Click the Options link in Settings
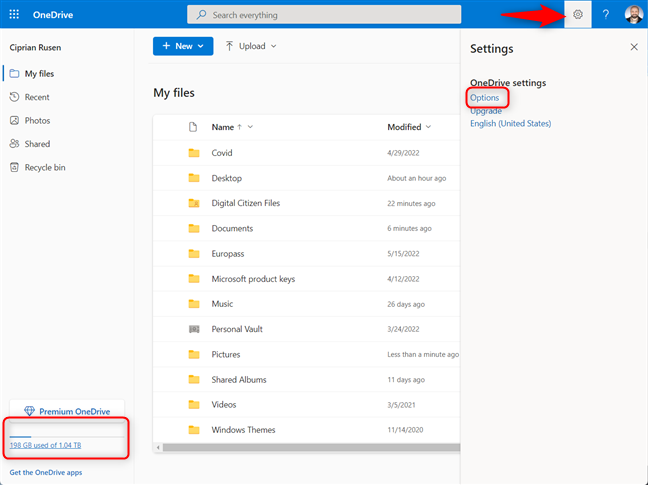Image resolution: width=648 pixels, height=485 pixels. tap(484, 98)
